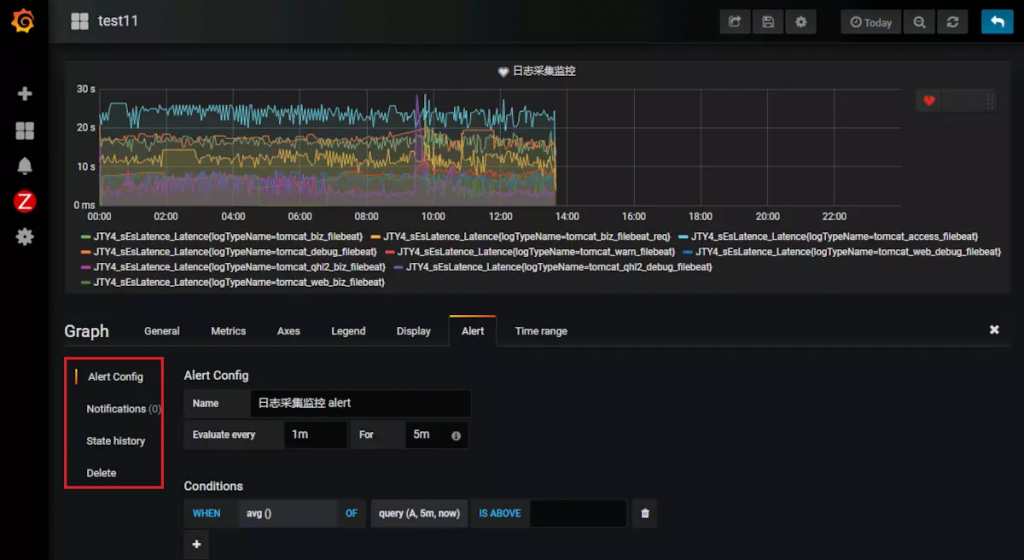This screenshot has height=560, width=1024.
Task: Open the Grafana home logo
Action: (x=24, y=21)
